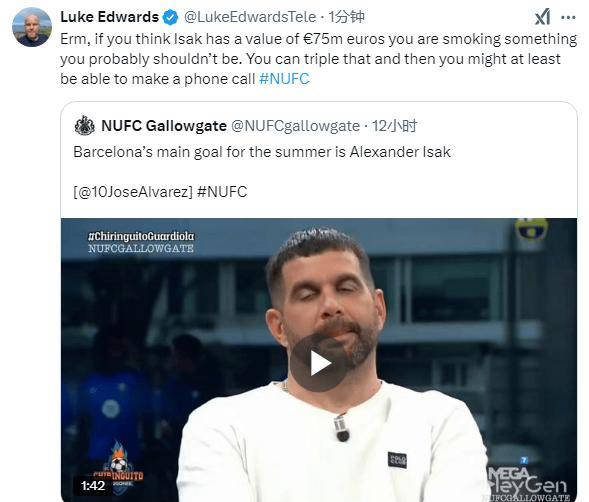
Task: Open the @NUFCgallowgate handle
Action: (x=295, y=126)
